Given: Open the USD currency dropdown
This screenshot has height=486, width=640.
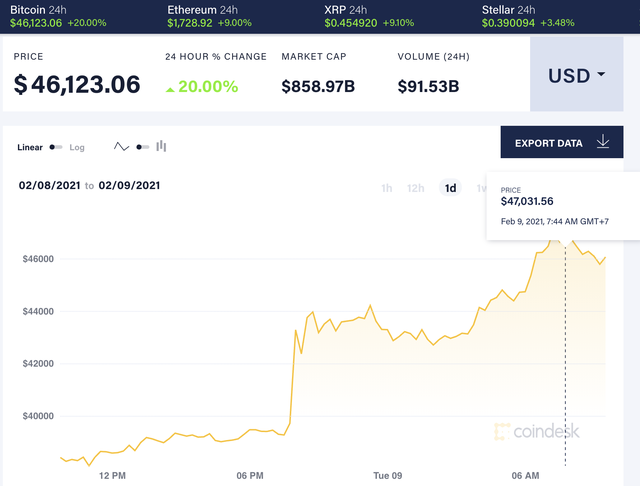Looking at the screenshot, I should coord(576,74).
